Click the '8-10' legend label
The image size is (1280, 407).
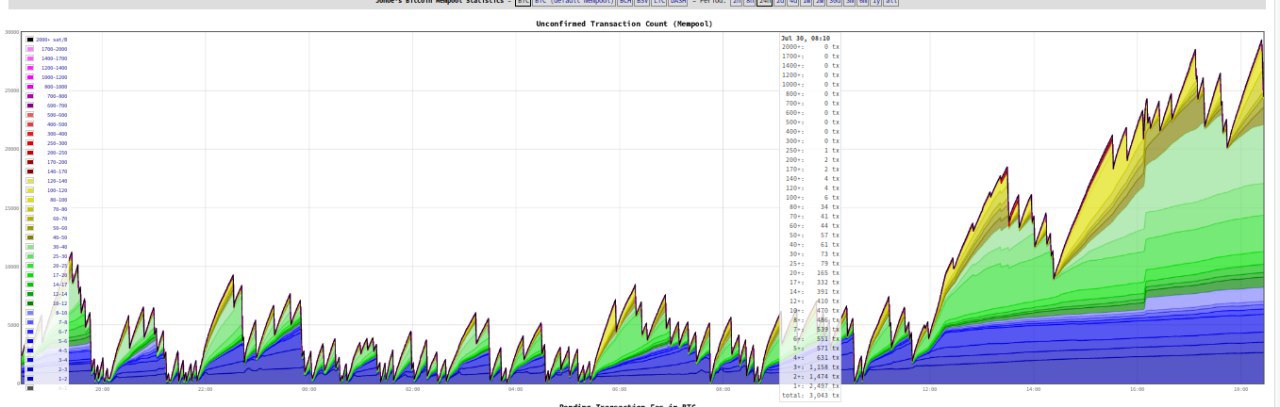[x=62, y=313]
